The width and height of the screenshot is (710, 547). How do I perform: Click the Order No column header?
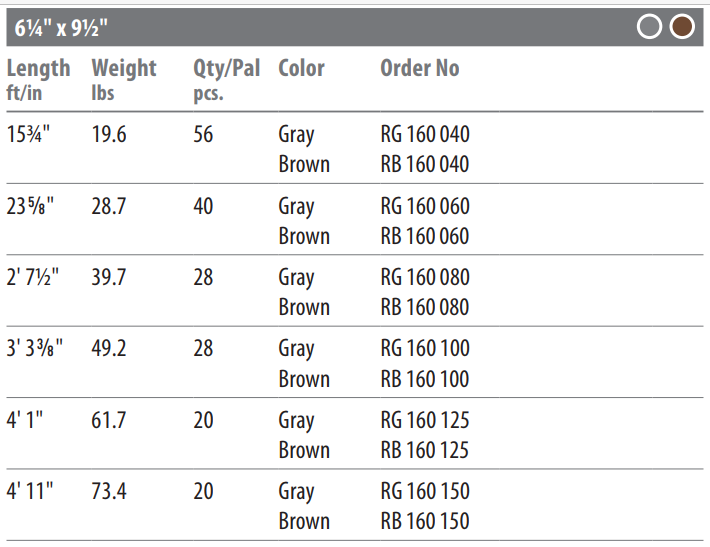420,68
